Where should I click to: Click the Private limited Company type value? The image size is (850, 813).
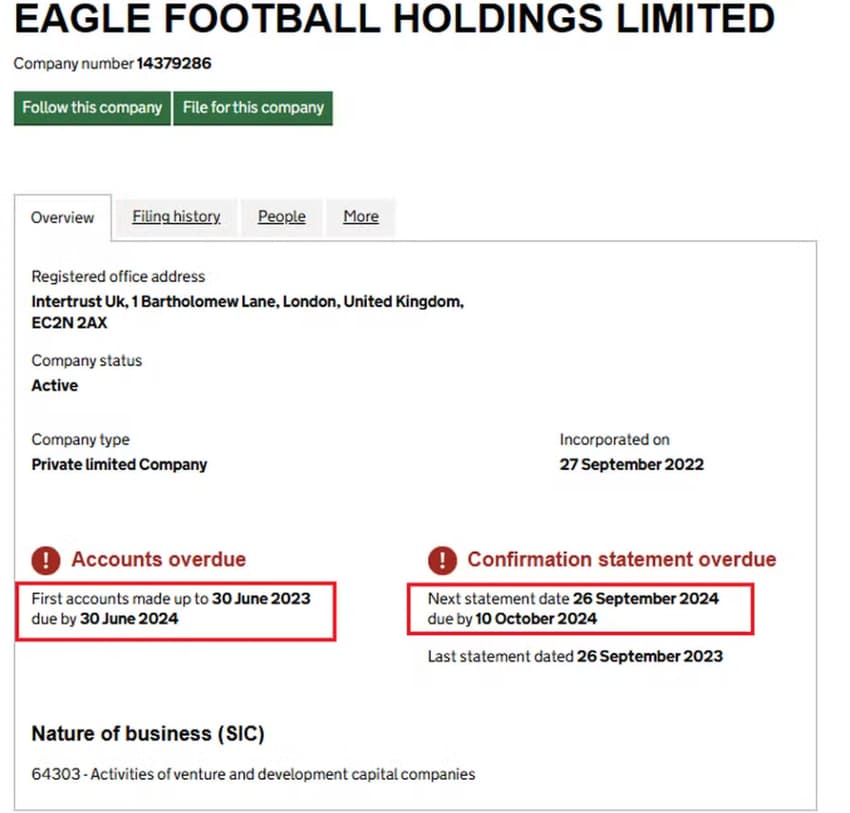coord(119,464)
